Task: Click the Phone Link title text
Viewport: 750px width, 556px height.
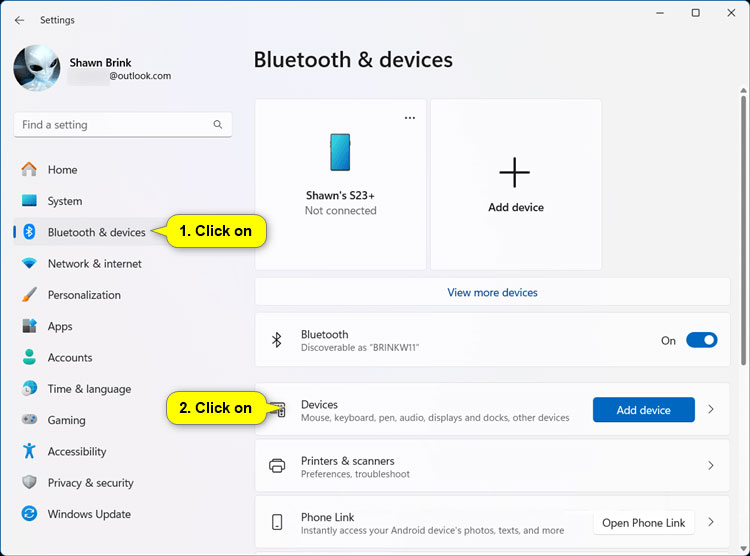Action: (328, 517)
